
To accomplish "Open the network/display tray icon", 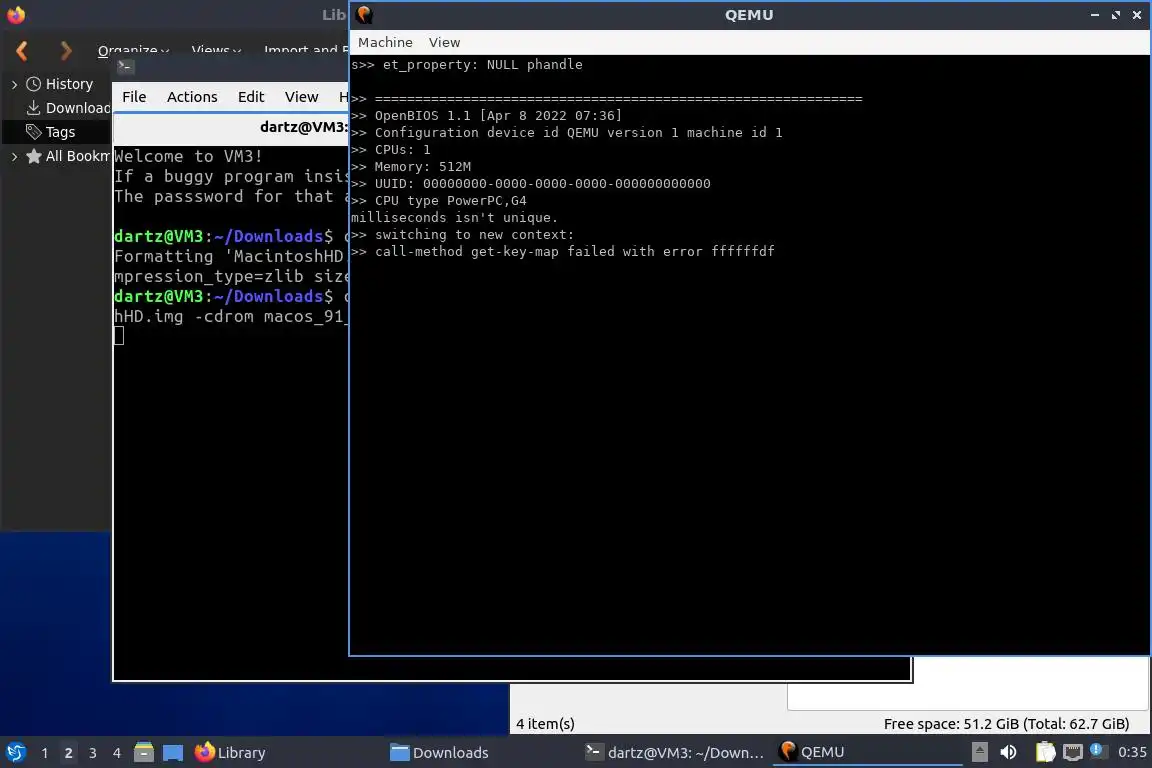I will (x=1073, y=752).
